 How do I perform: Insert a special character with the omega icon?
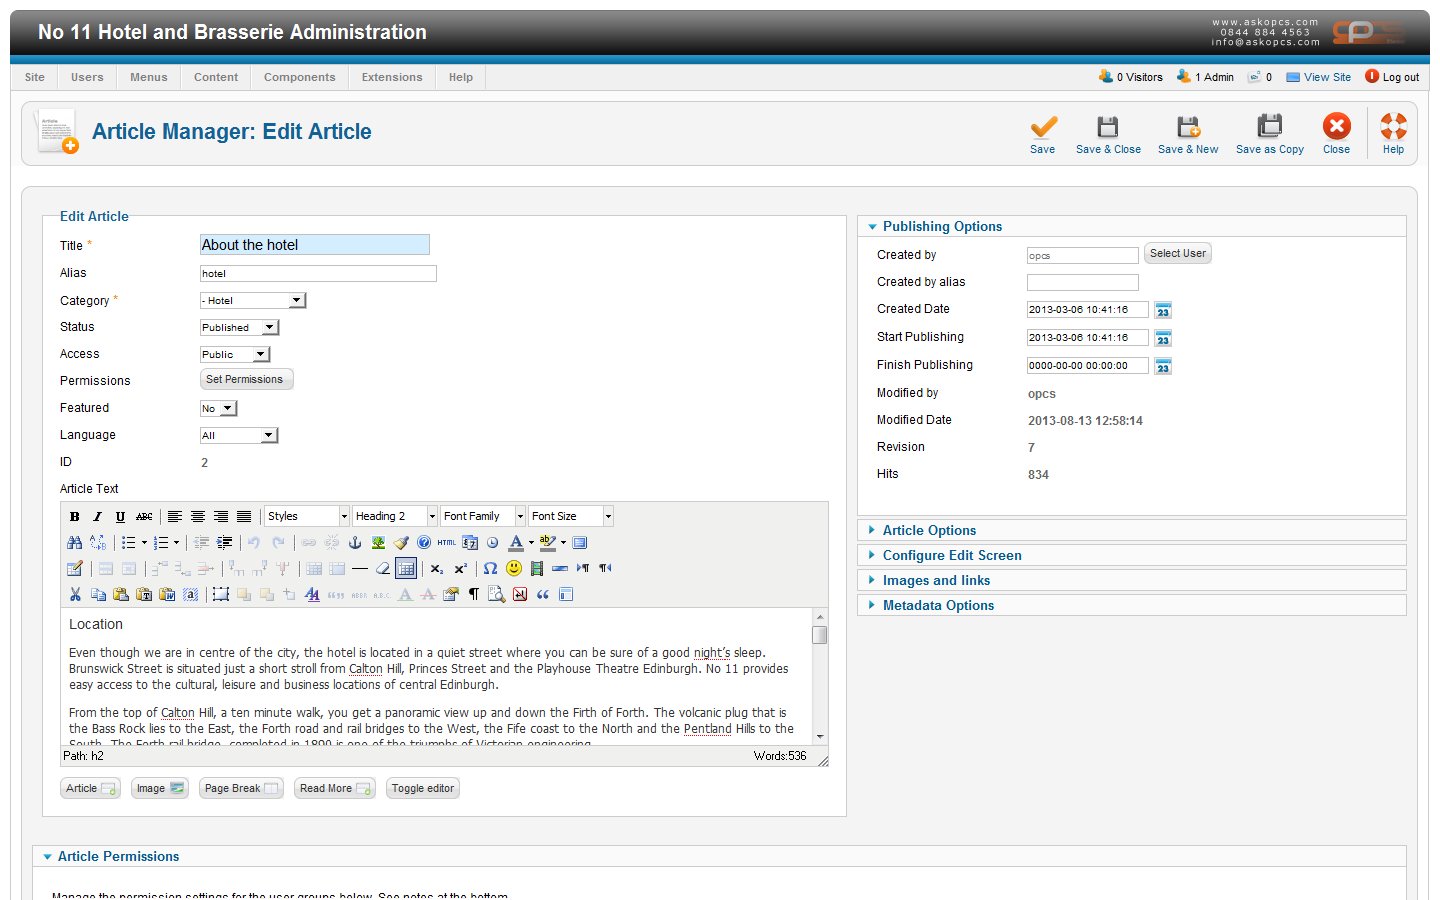tap(490, 569)
